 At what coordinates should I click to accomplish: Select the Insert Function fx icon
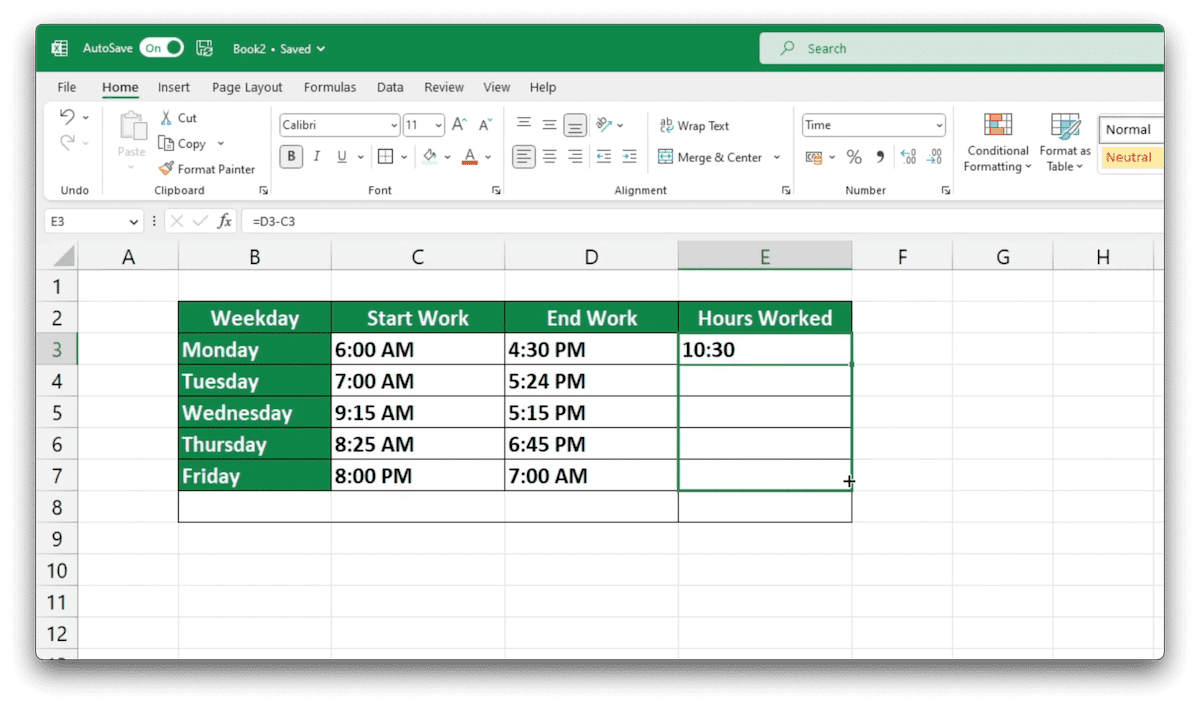(224, 221)
